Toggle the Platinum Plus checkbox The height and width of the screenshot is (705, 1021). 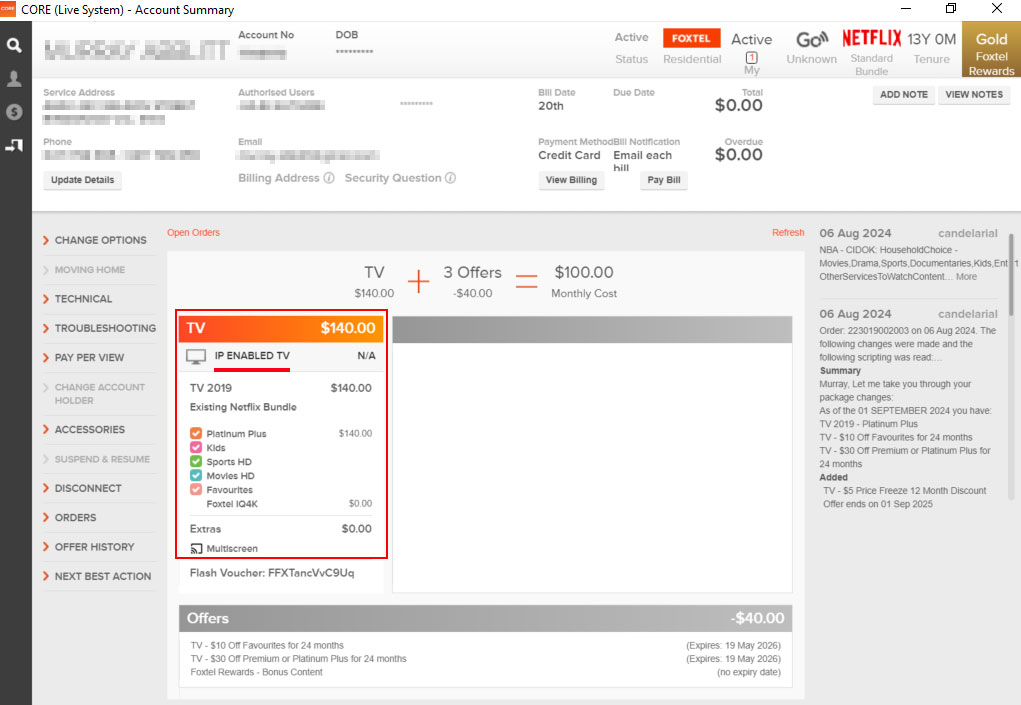195,433
